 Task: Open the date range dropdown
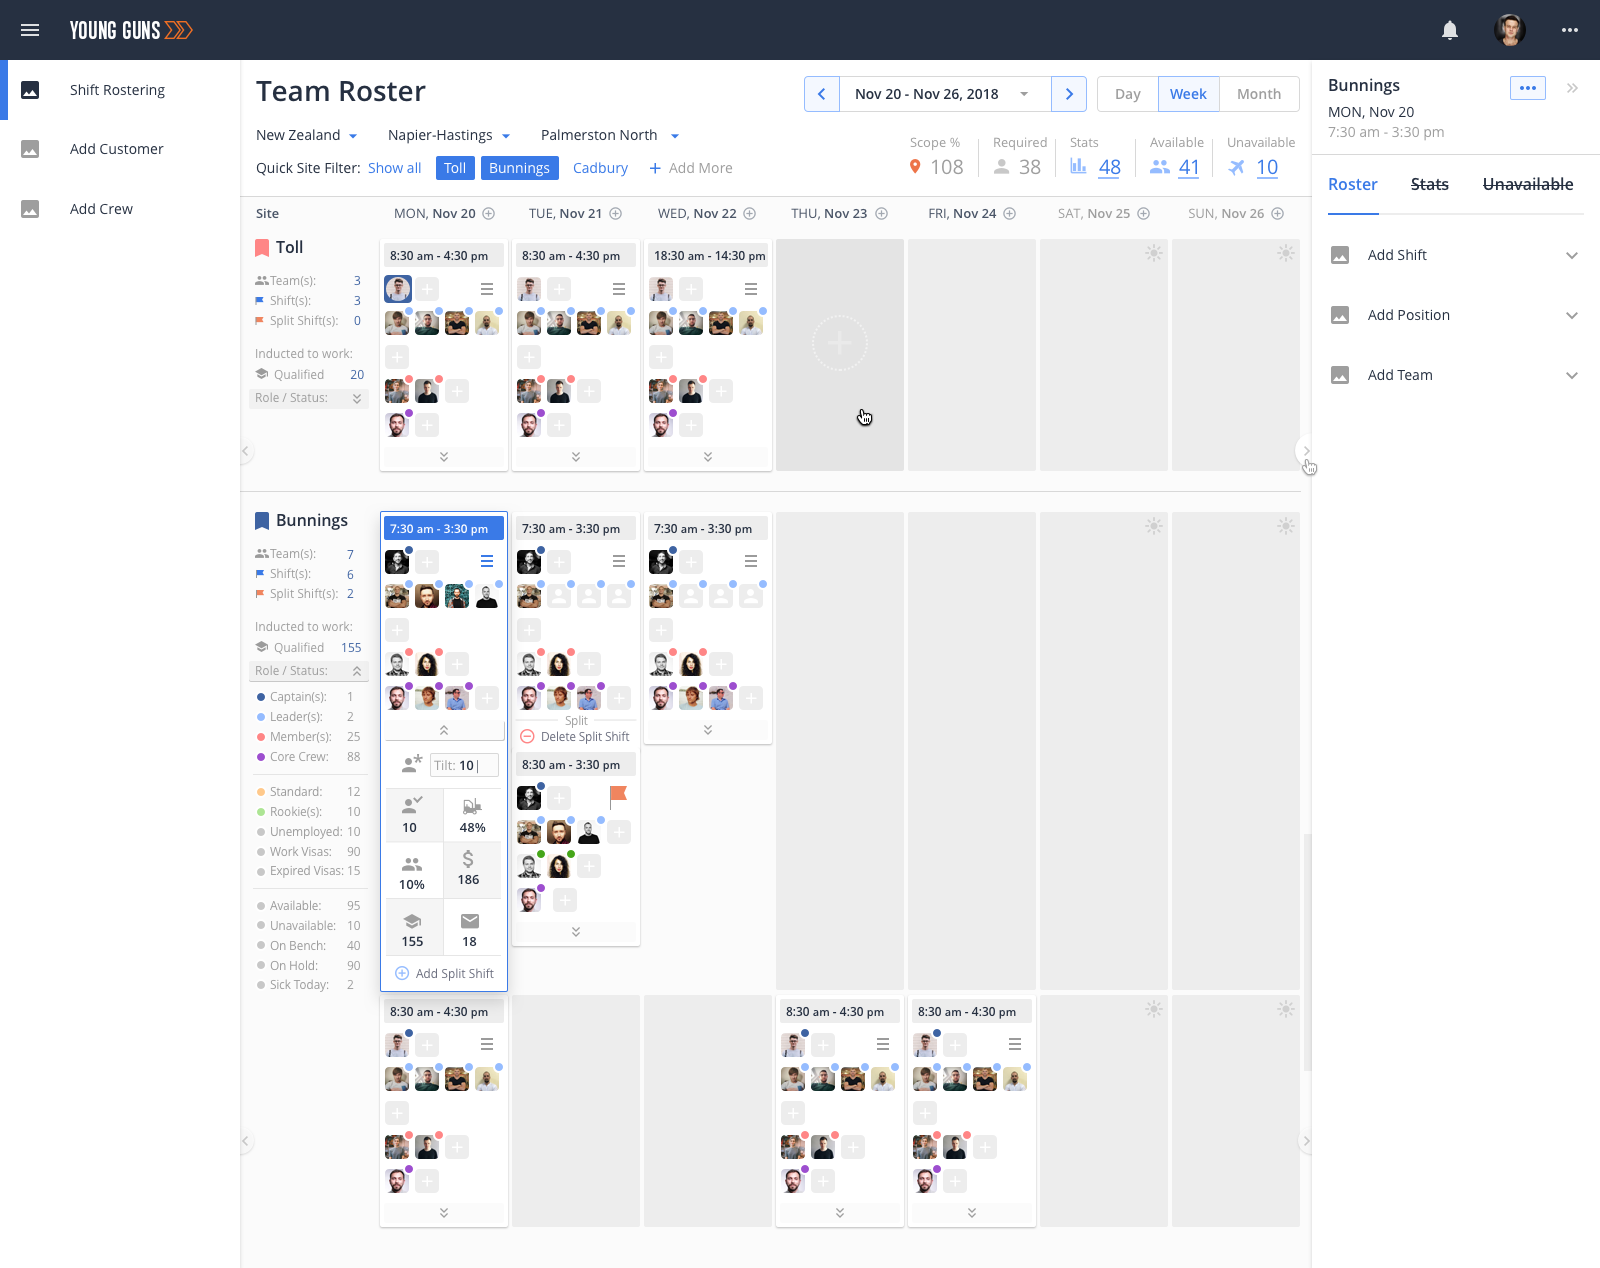[x=945, y=94]
